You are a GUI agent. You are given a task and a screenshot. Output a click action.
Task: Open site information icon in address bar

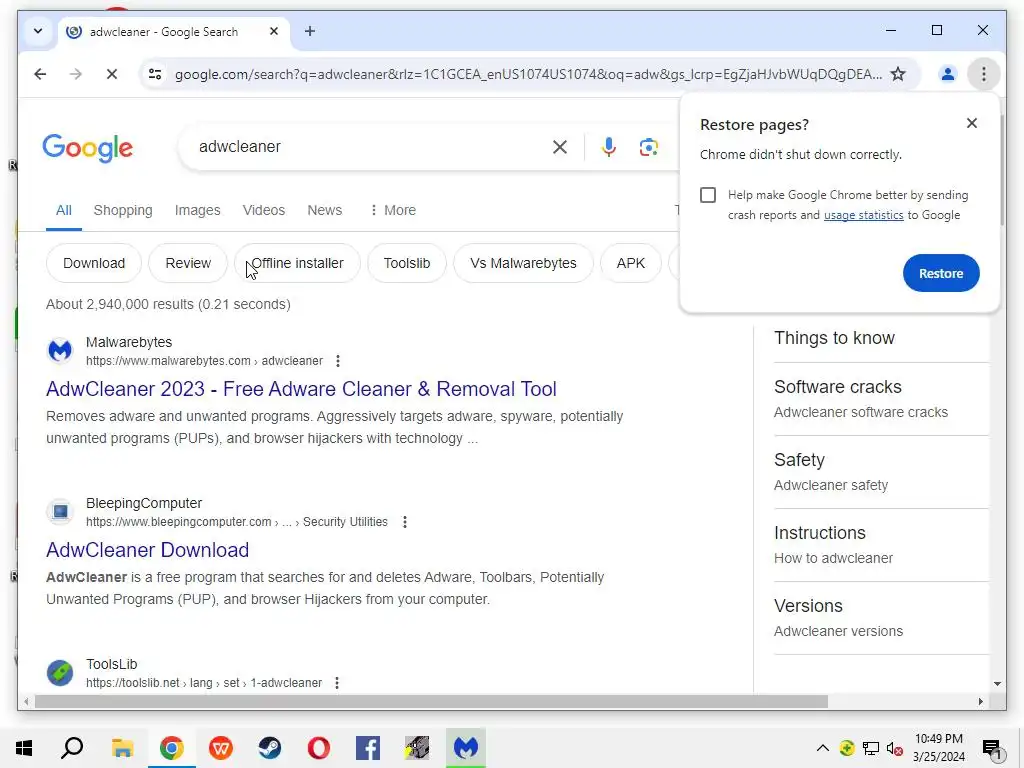(155, 74)
